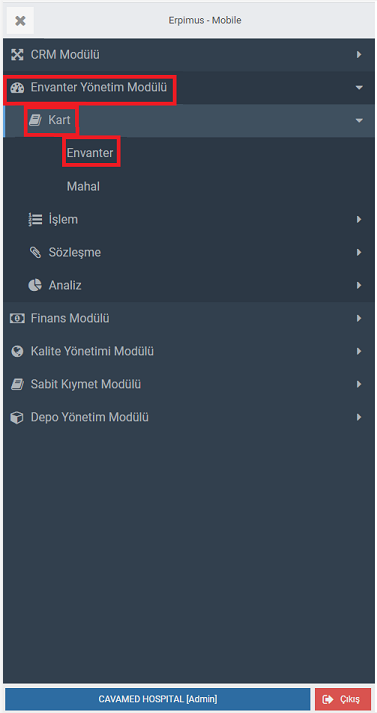The width and height of the screenshot is (377, 713).
Task: Expand the CRM Modülü arrow
Action: tap(359, 55)
